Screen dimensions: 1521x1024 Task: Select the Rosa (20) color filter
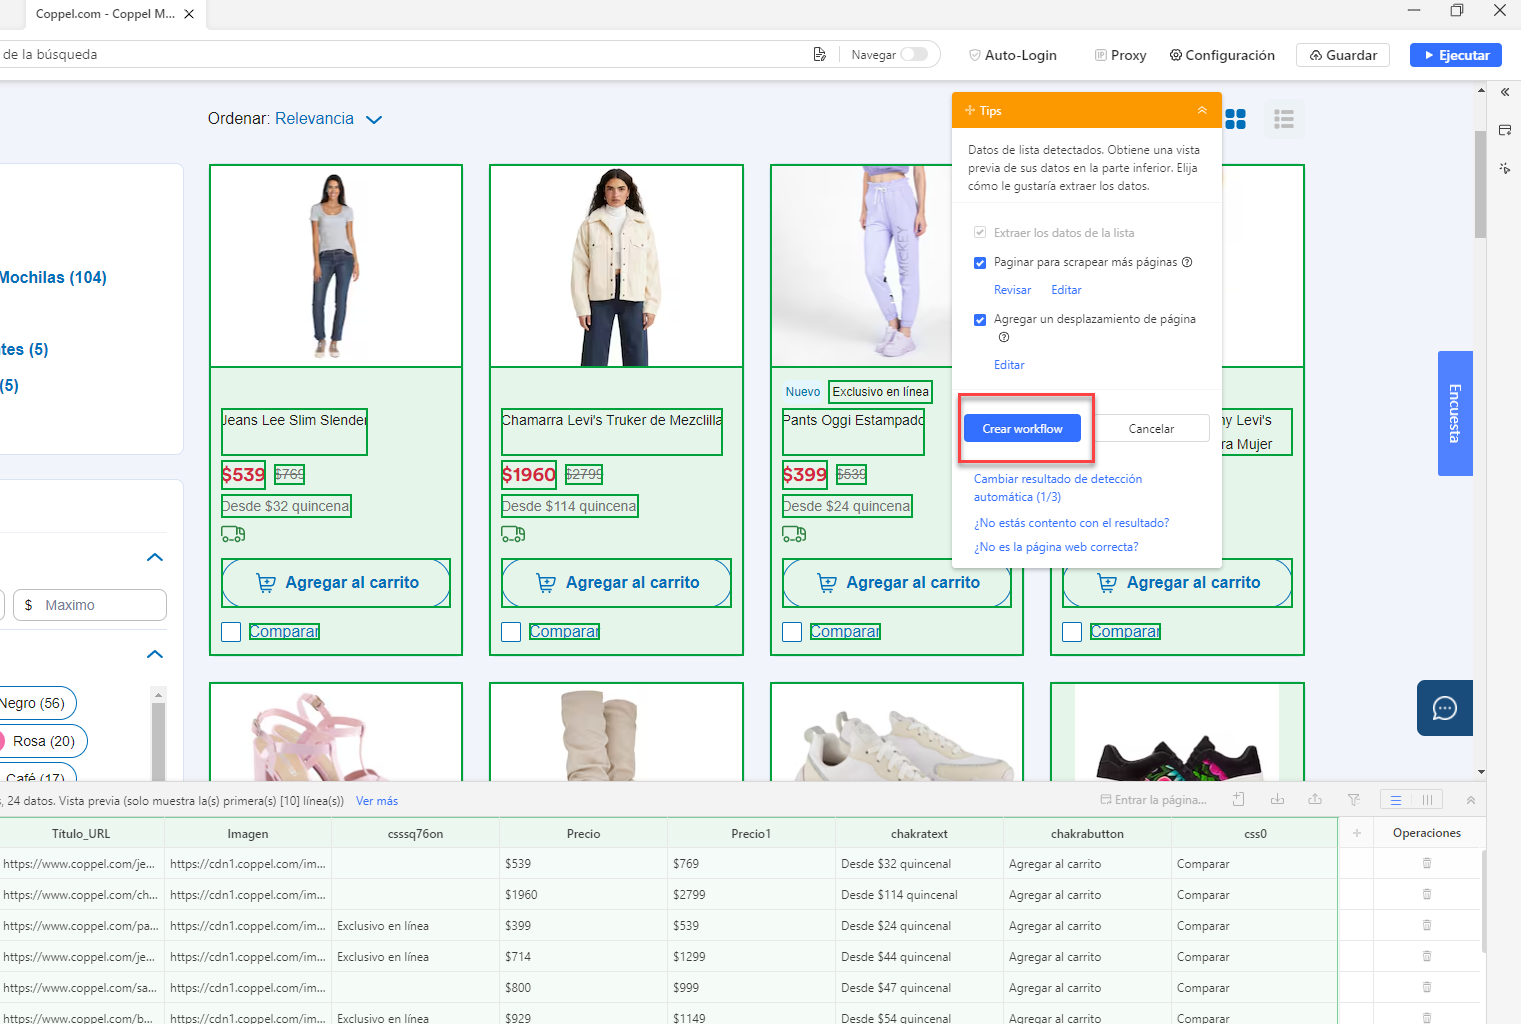coord(41,741)
